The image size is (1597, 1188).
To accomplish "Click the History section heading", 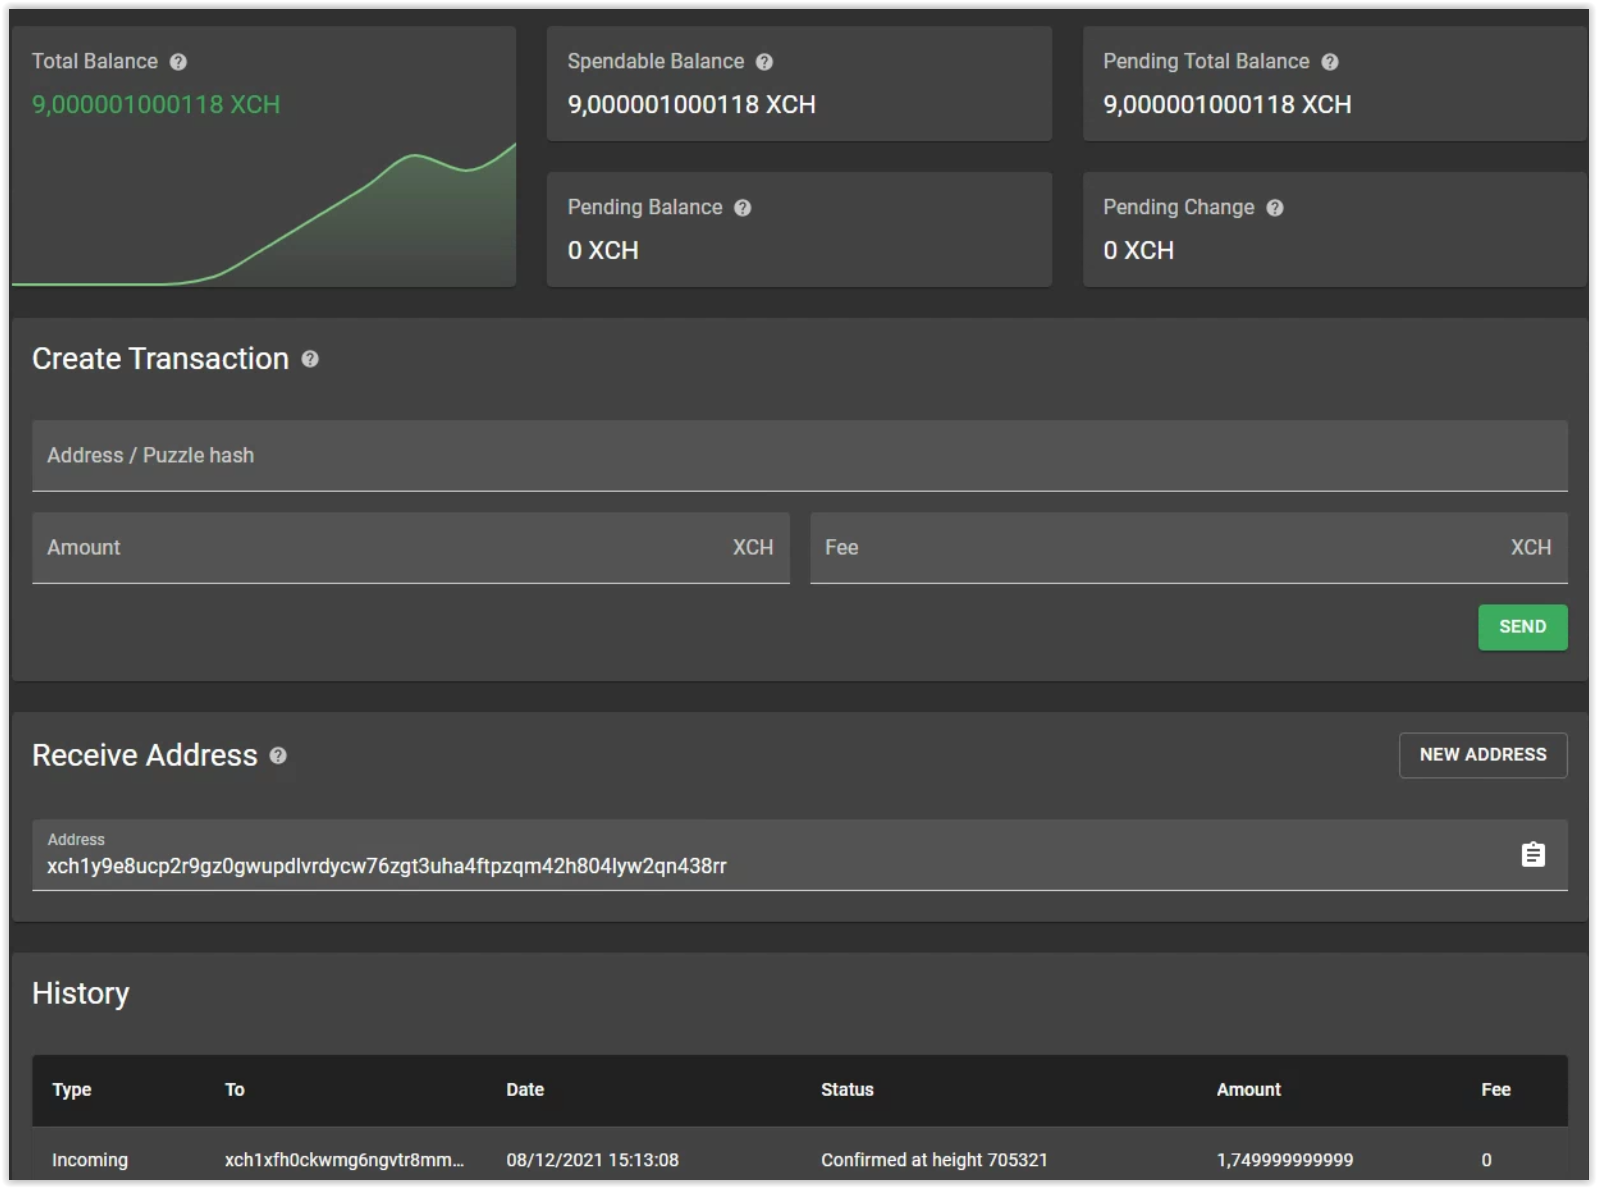I will point(81,994).
